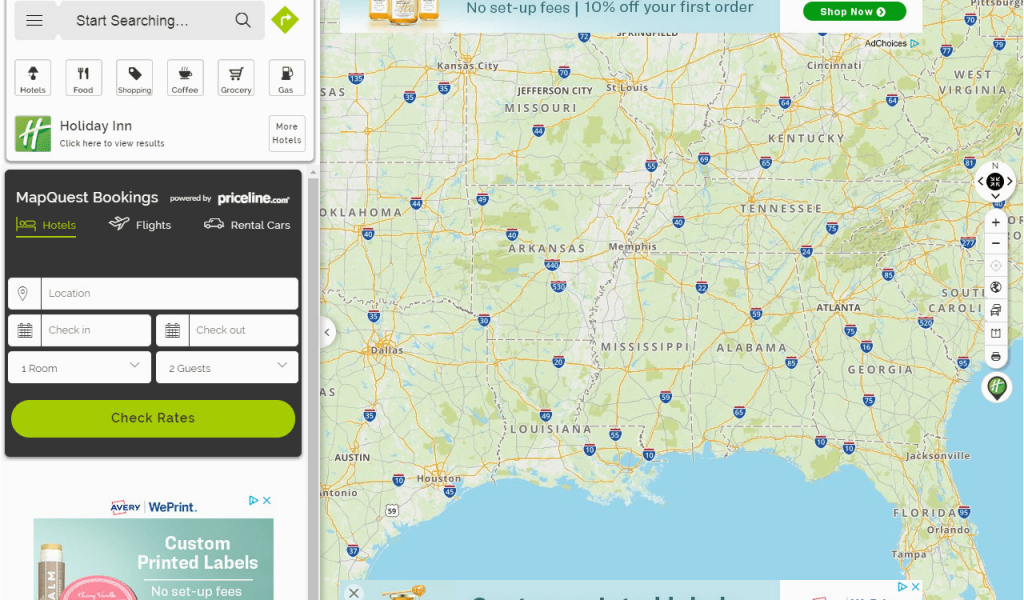1024x600 pixels.
Task: Zoom out on the map
Action: pyautogui.click(x=995, y=244)
